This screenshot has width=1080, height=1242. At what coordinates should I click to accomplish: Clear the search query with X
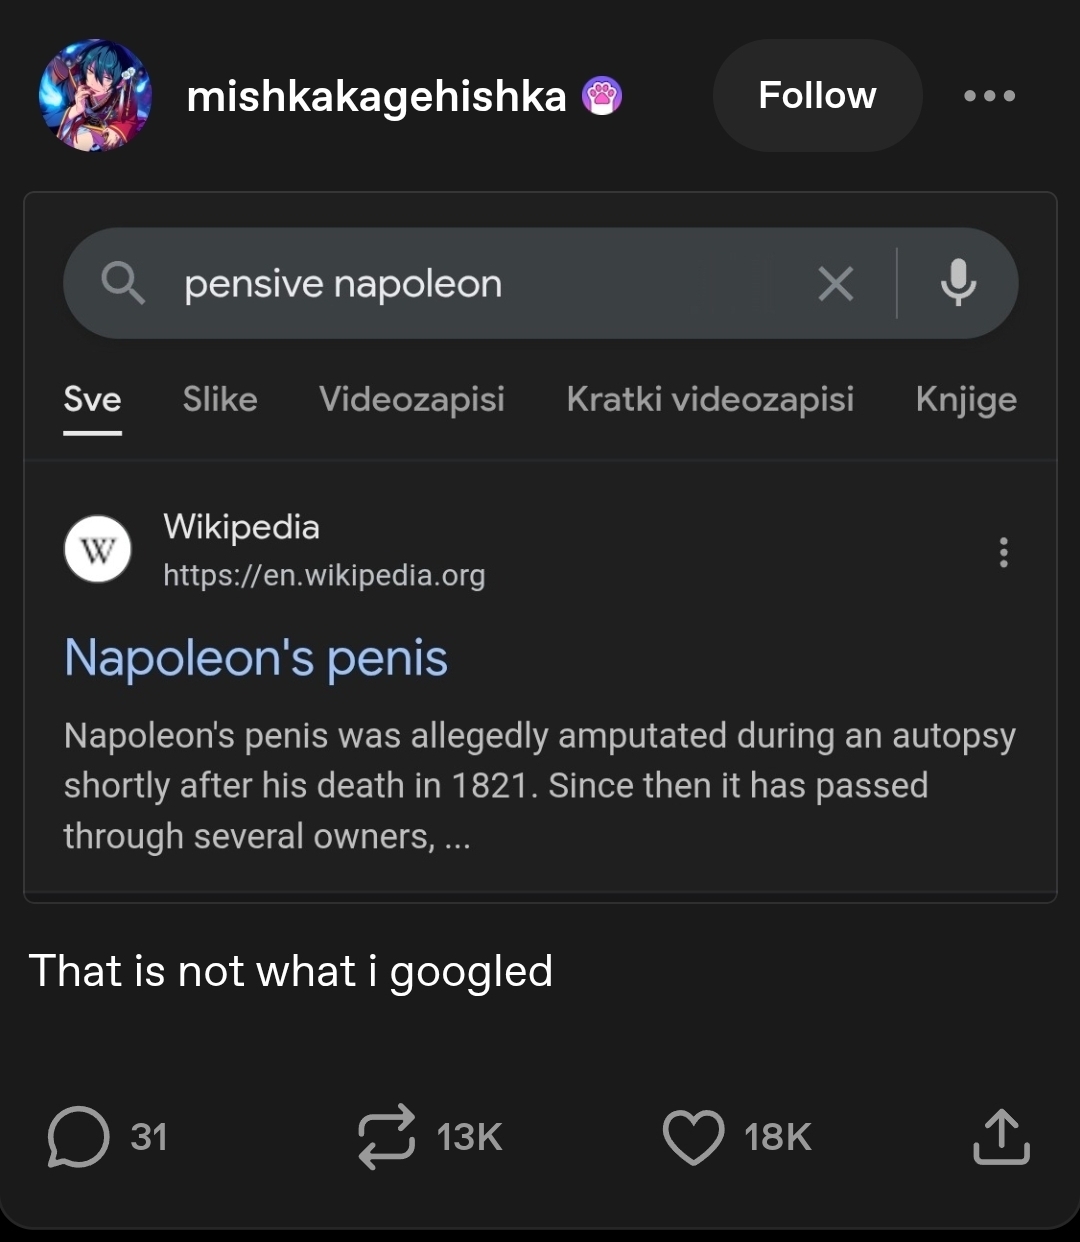(836, 284)
